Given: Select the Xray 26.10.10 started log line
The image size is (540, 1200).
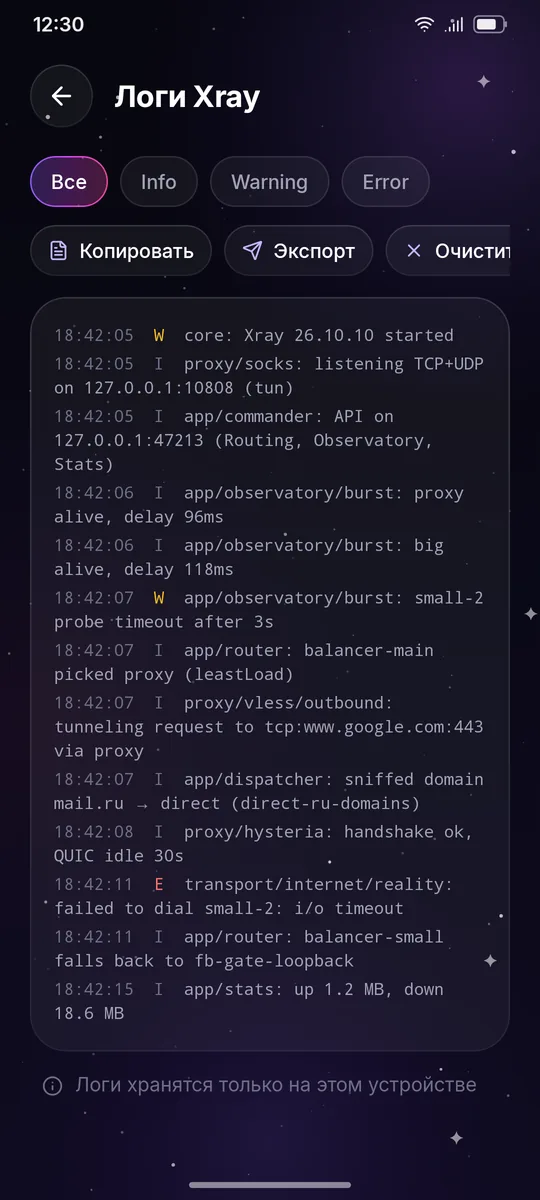Looking at the screenshot, I should coord(254,335).
